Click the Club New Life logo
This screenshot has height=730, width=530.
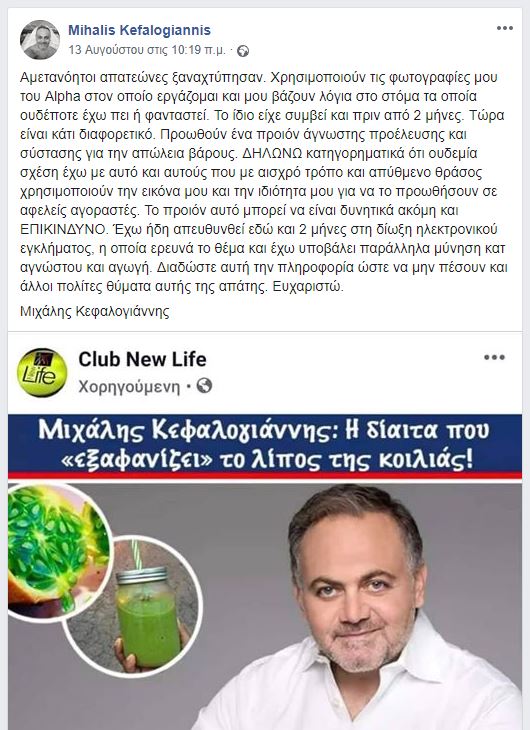pyautogui.click(x=42, y=372)
